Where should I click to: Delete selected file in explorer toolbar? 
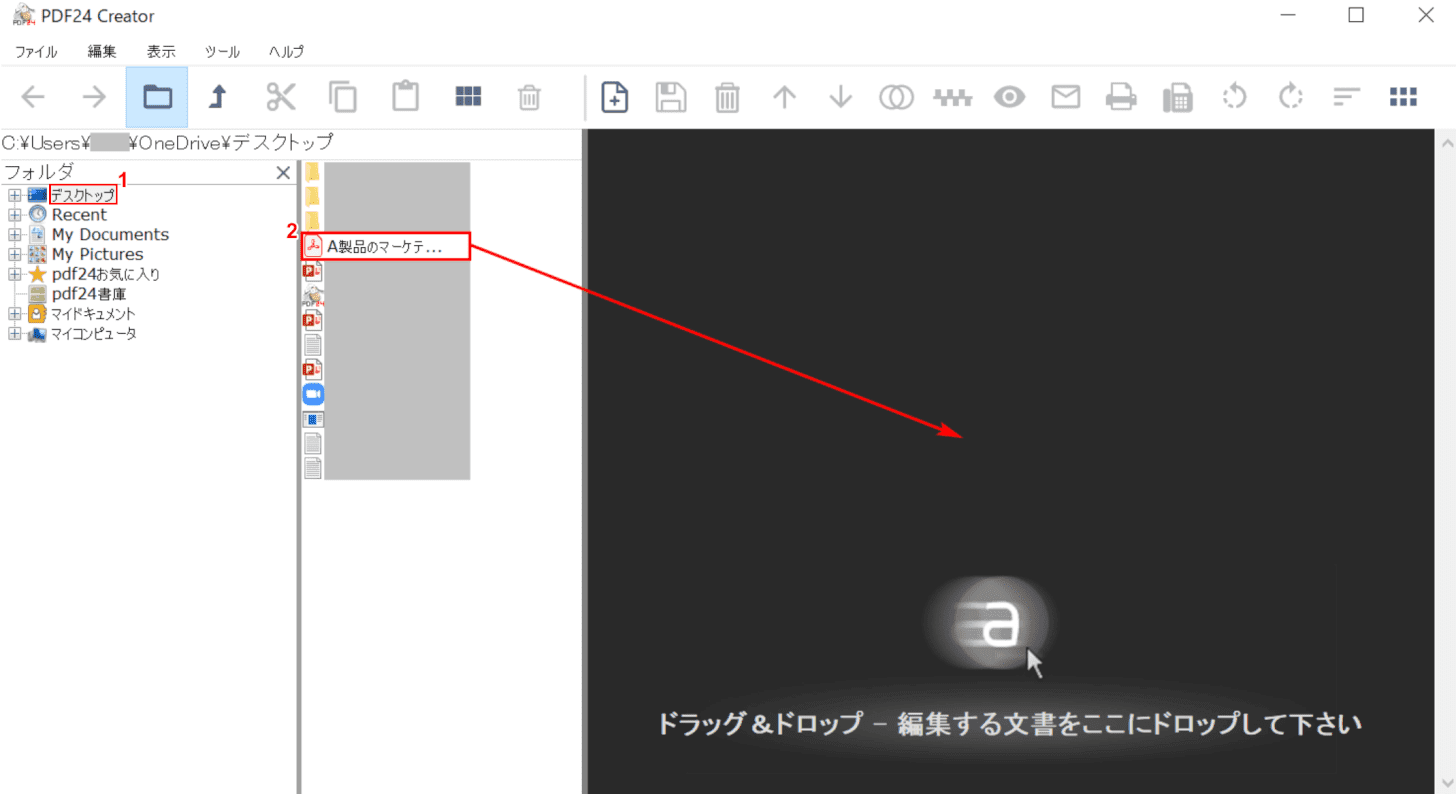(529, 97)
